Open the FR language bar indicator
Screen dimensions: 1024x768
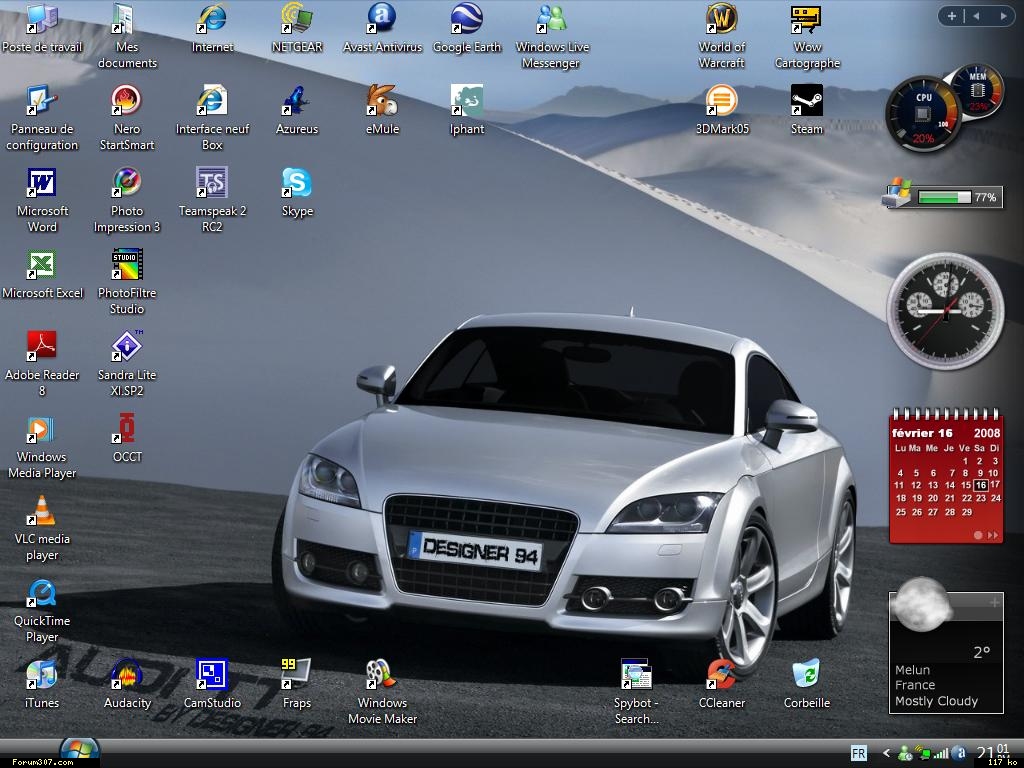[x=859, y=754]
